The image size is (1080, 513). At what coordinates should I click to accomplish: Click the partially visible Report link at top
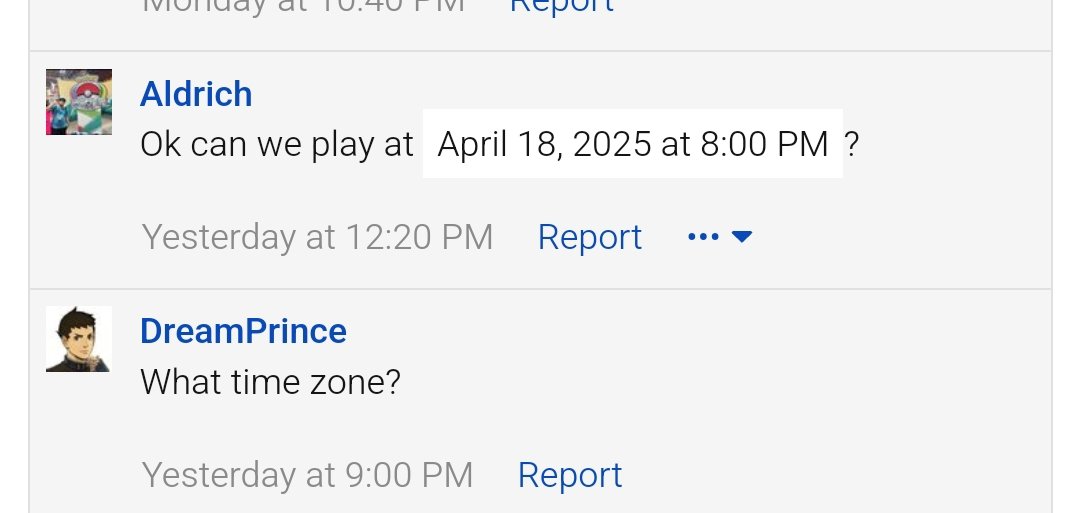pyautogui.click(x=561, y=6)
